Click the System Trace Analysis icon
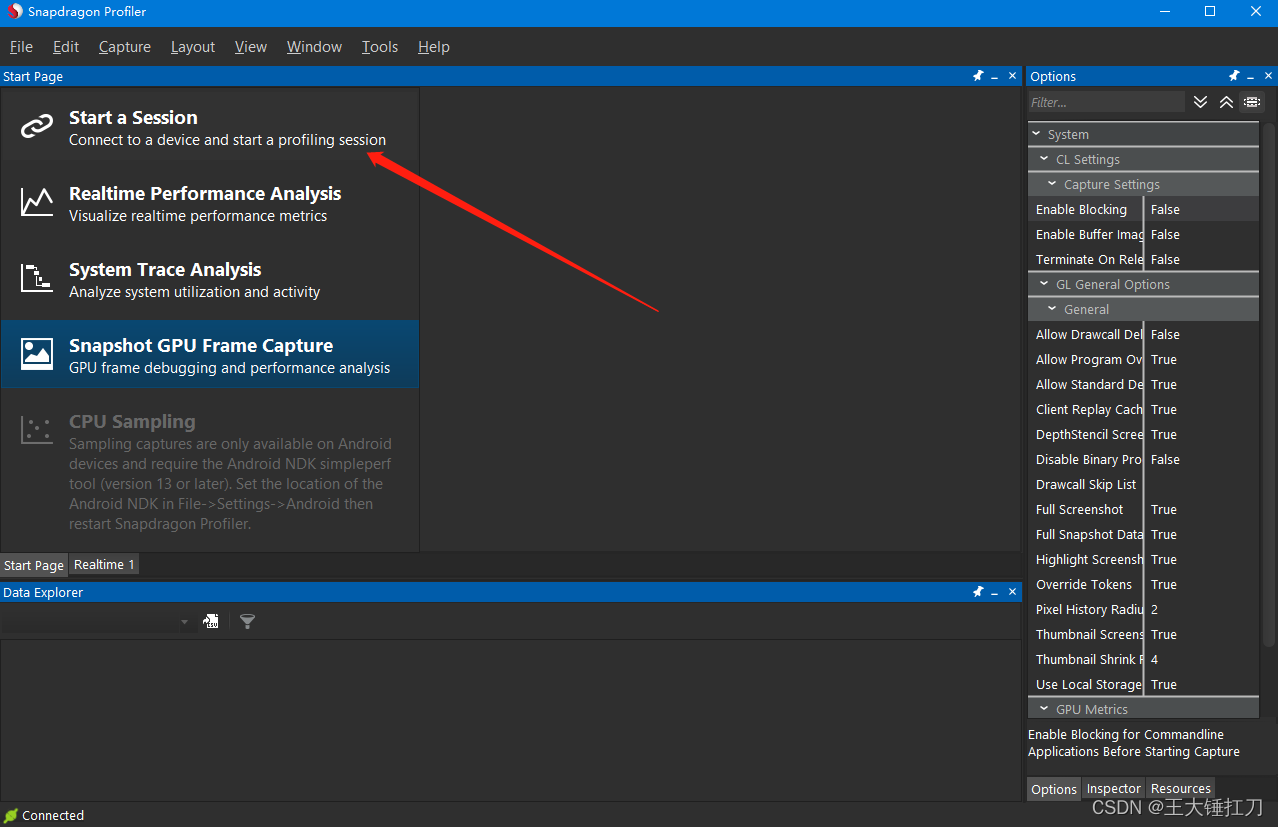 (x=37, y=279)
